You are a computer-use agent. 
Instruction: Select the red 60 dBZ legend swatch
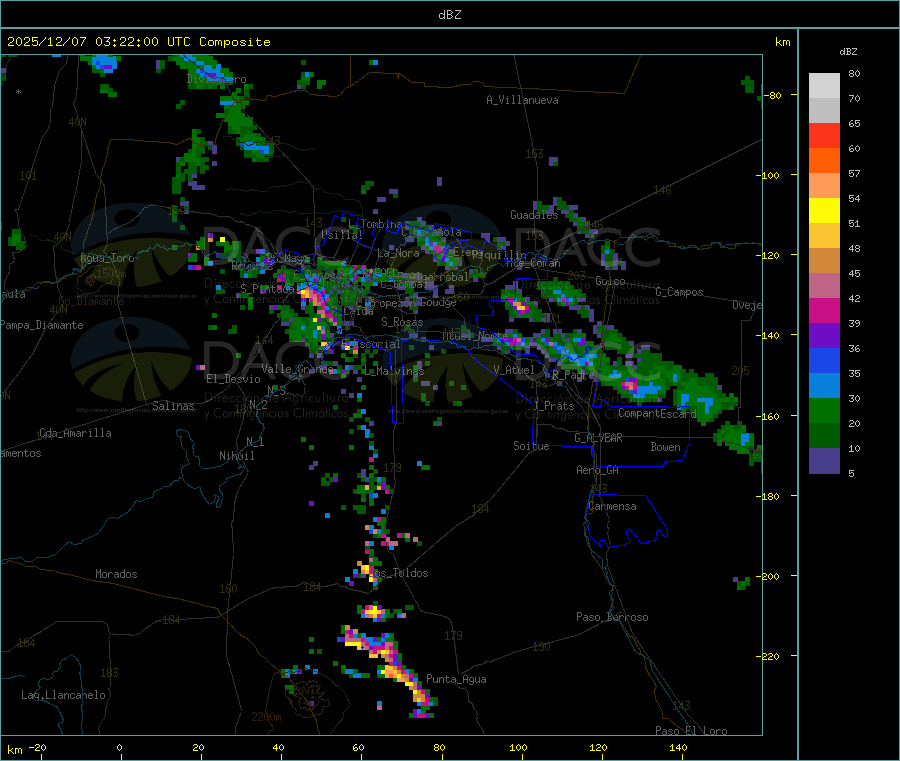pyautogui.click(x=824, y=135)
